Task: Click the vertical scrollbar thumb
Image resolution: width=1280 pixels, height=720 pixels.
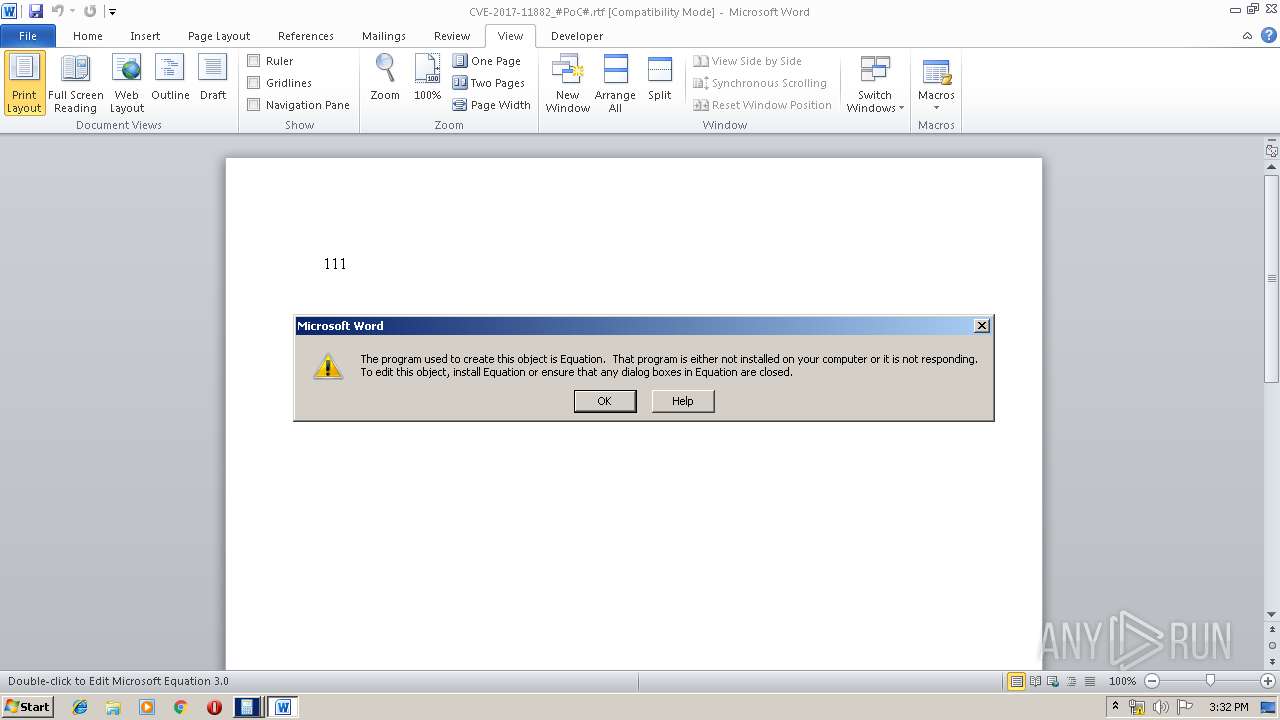Action: click(x=1272, y=277)
